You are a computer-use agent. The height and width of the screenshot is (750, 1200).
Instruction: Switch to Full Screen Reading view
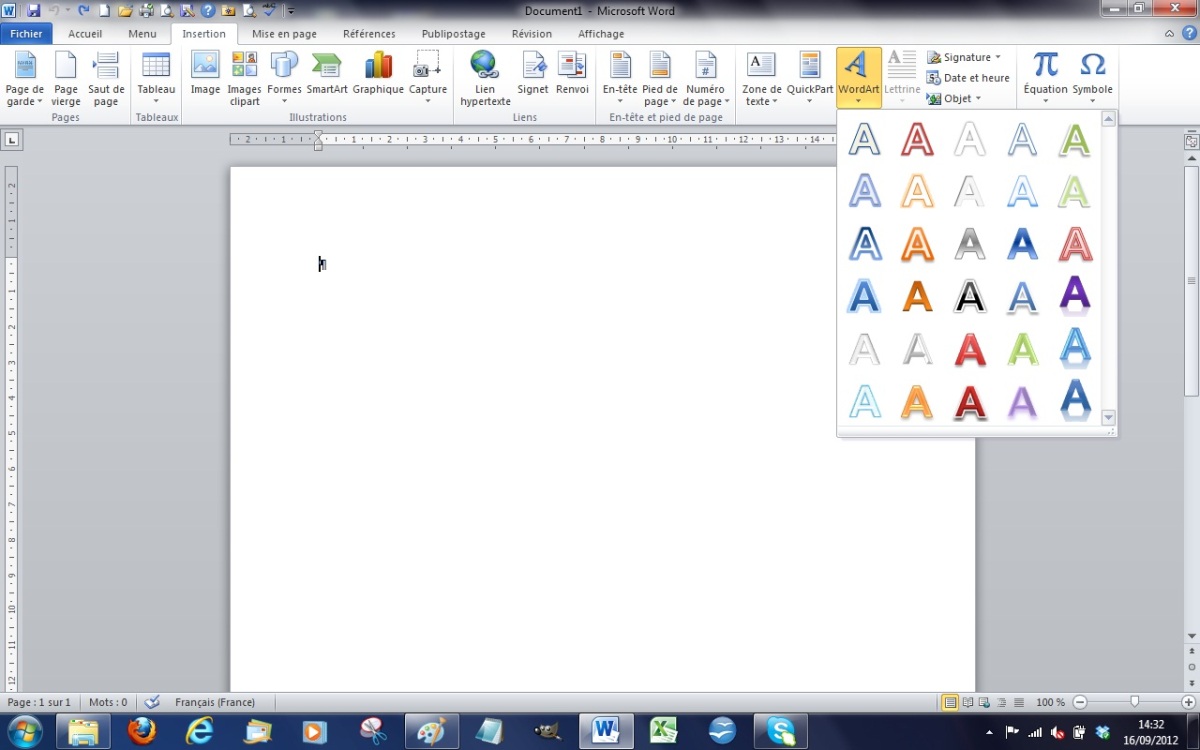tap(968, 702)
